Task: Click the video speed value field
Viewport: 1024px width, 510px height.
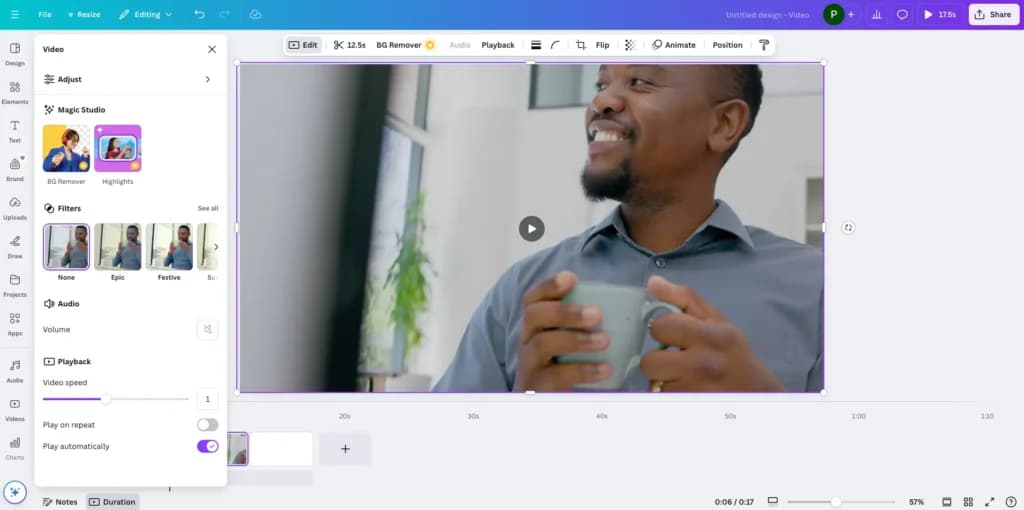Action: point(208,399)
